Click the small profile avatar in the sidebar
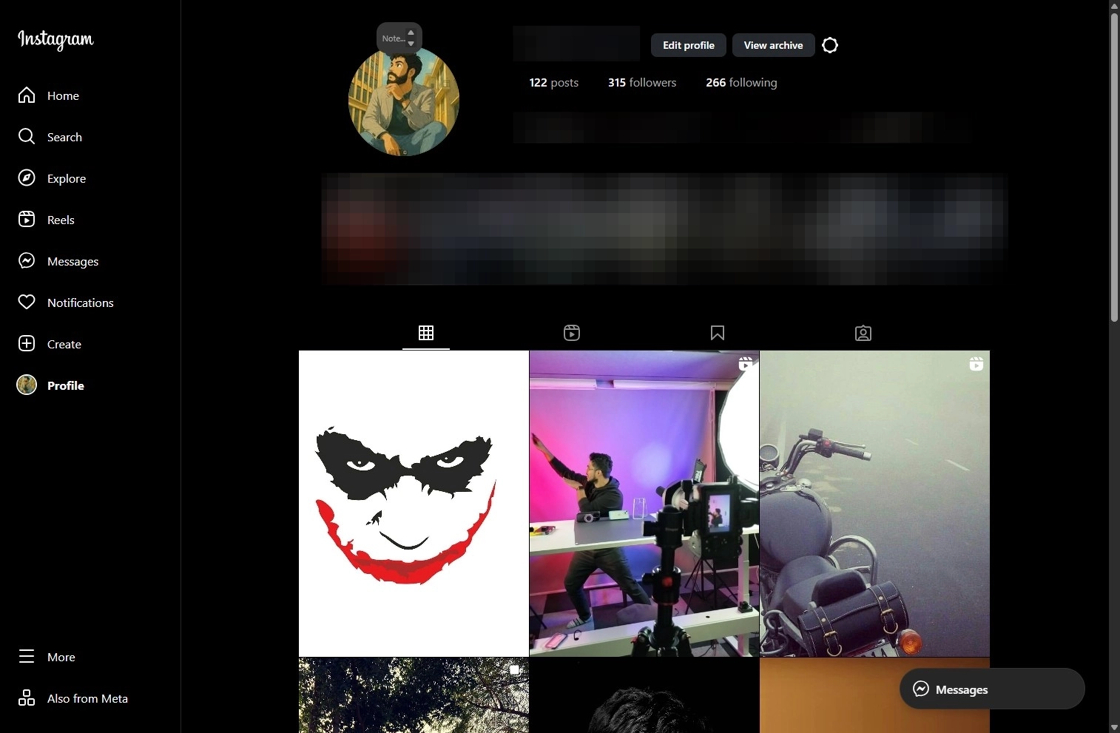Viewport: 1120px width, 733px height. coord(26,385)
